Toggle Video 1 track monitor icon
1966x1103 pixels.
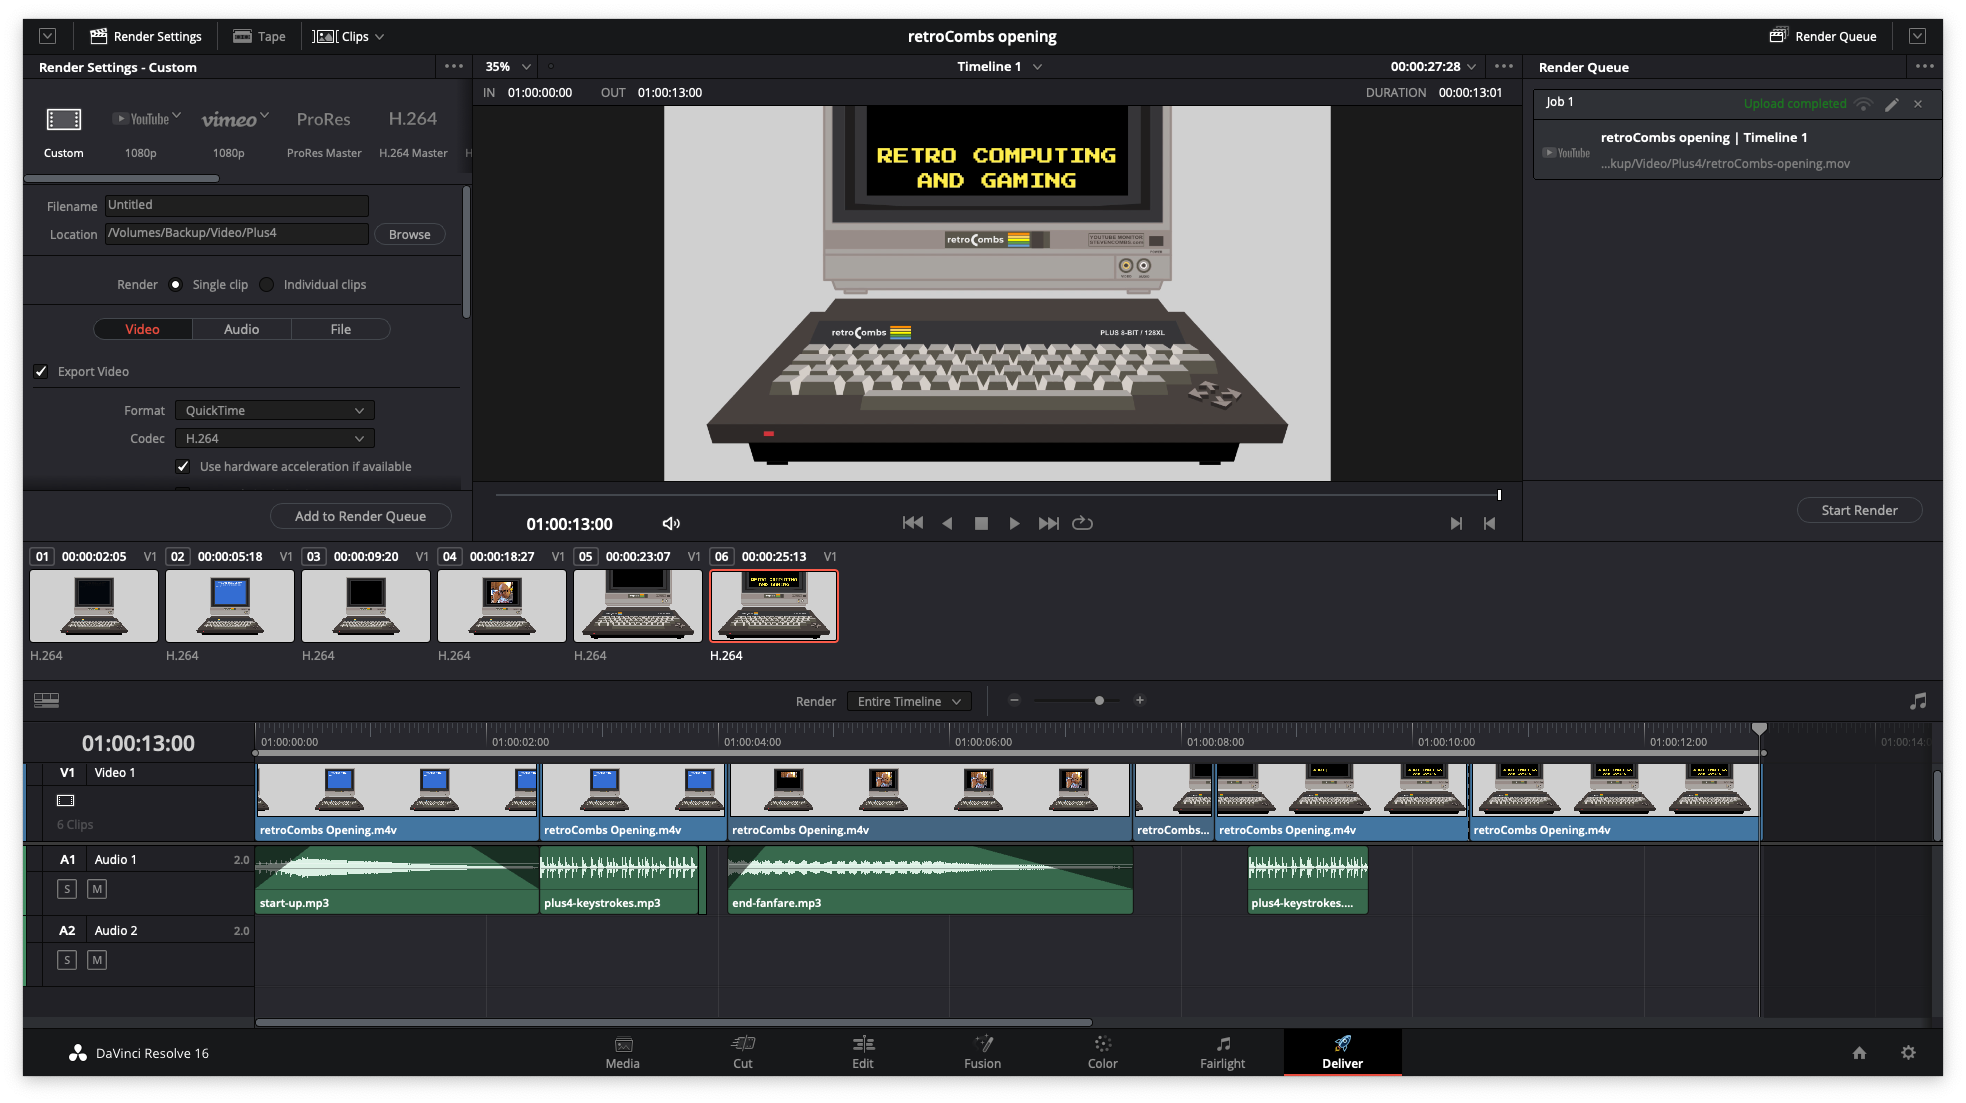click(x=65, y=800)
